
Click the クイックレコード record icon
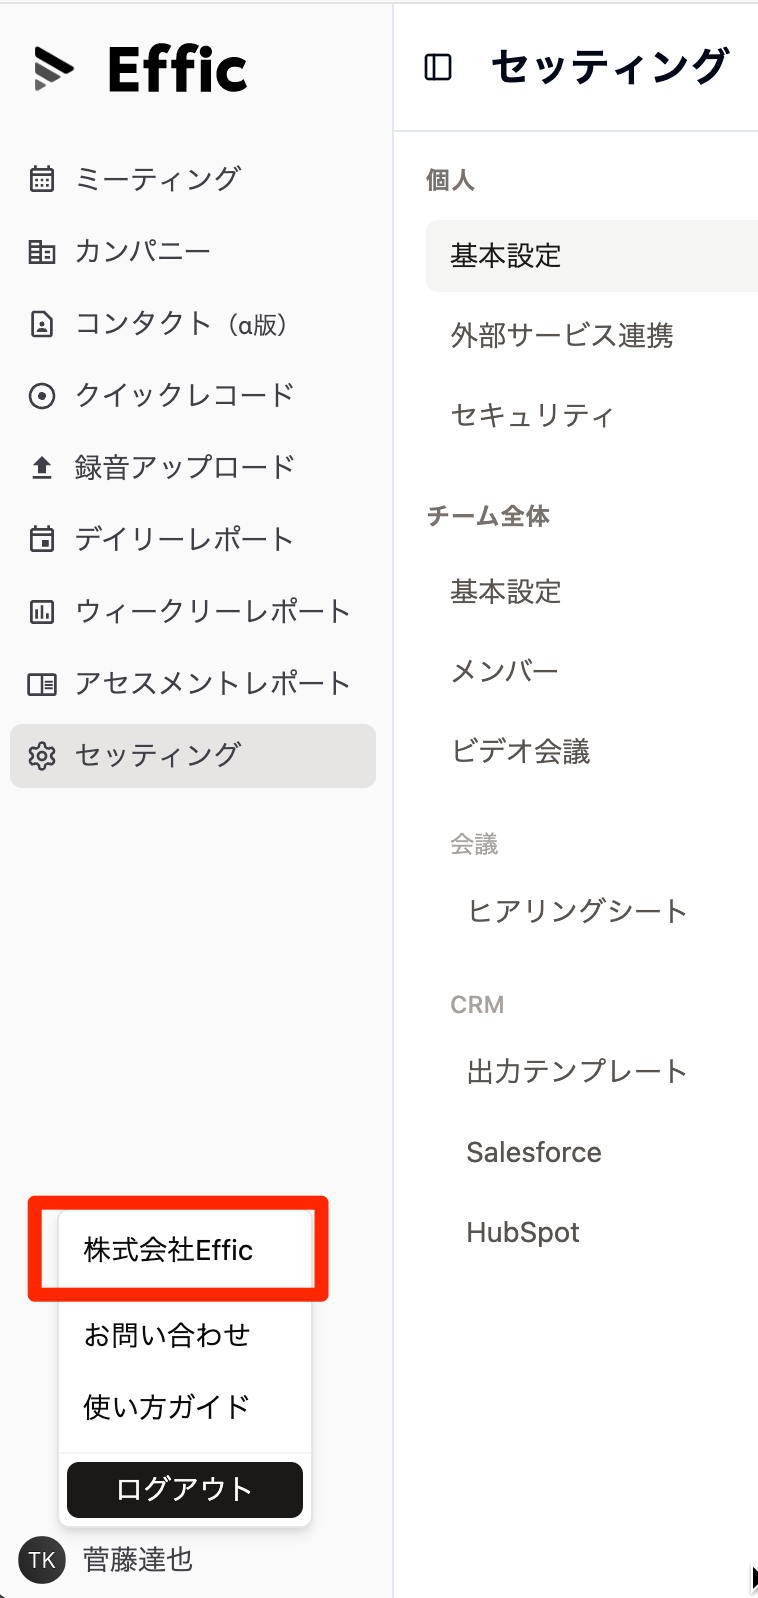point(42,396)
